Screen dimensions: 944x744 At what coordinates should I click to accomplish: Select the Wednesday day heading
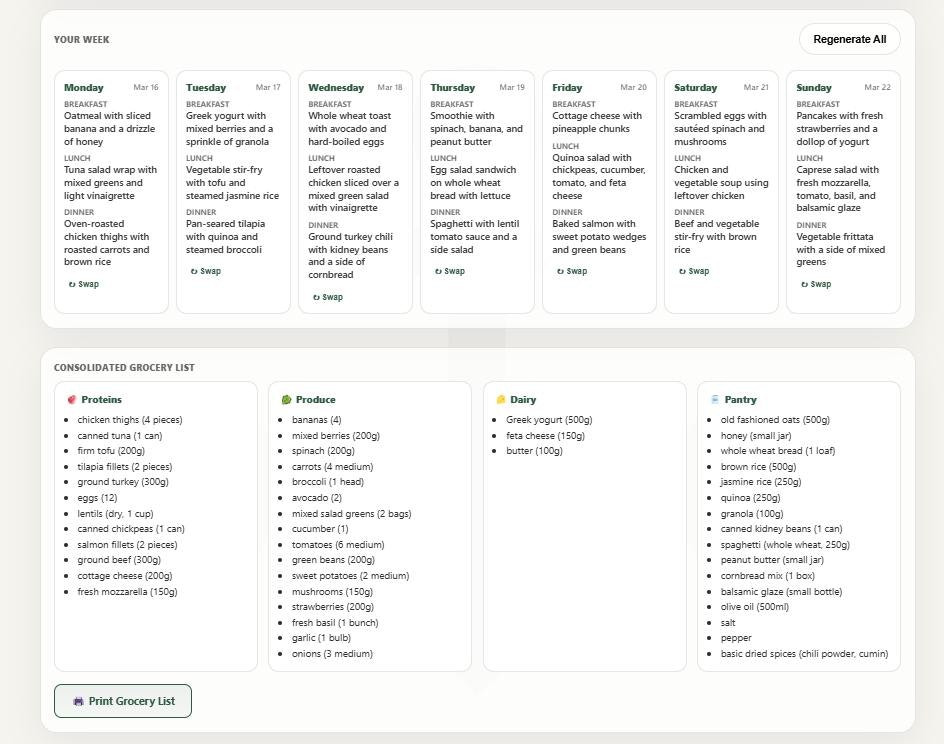(x=336, y=88)
